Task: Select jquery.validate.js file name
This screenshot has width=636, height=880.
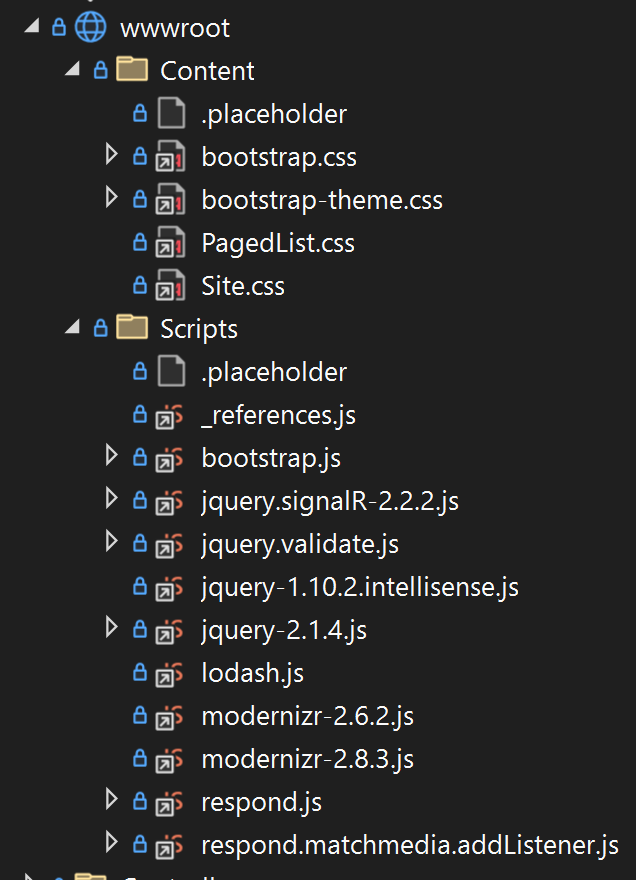Action: coord(300,545)
